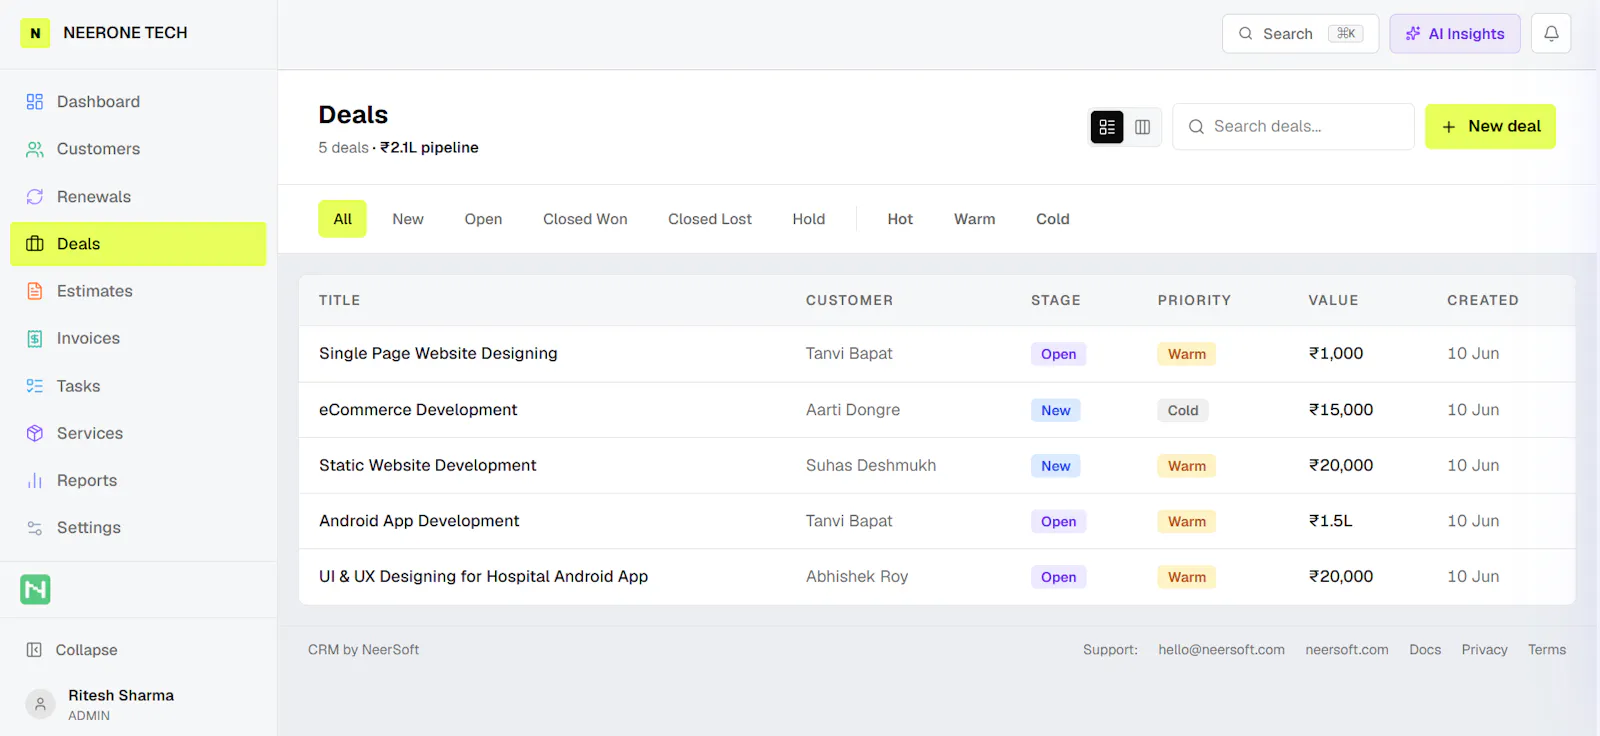Open Single Page Website Designing deal
Image resolution: width=1600 pixels, height=736 pixels.
click(438, 354)
